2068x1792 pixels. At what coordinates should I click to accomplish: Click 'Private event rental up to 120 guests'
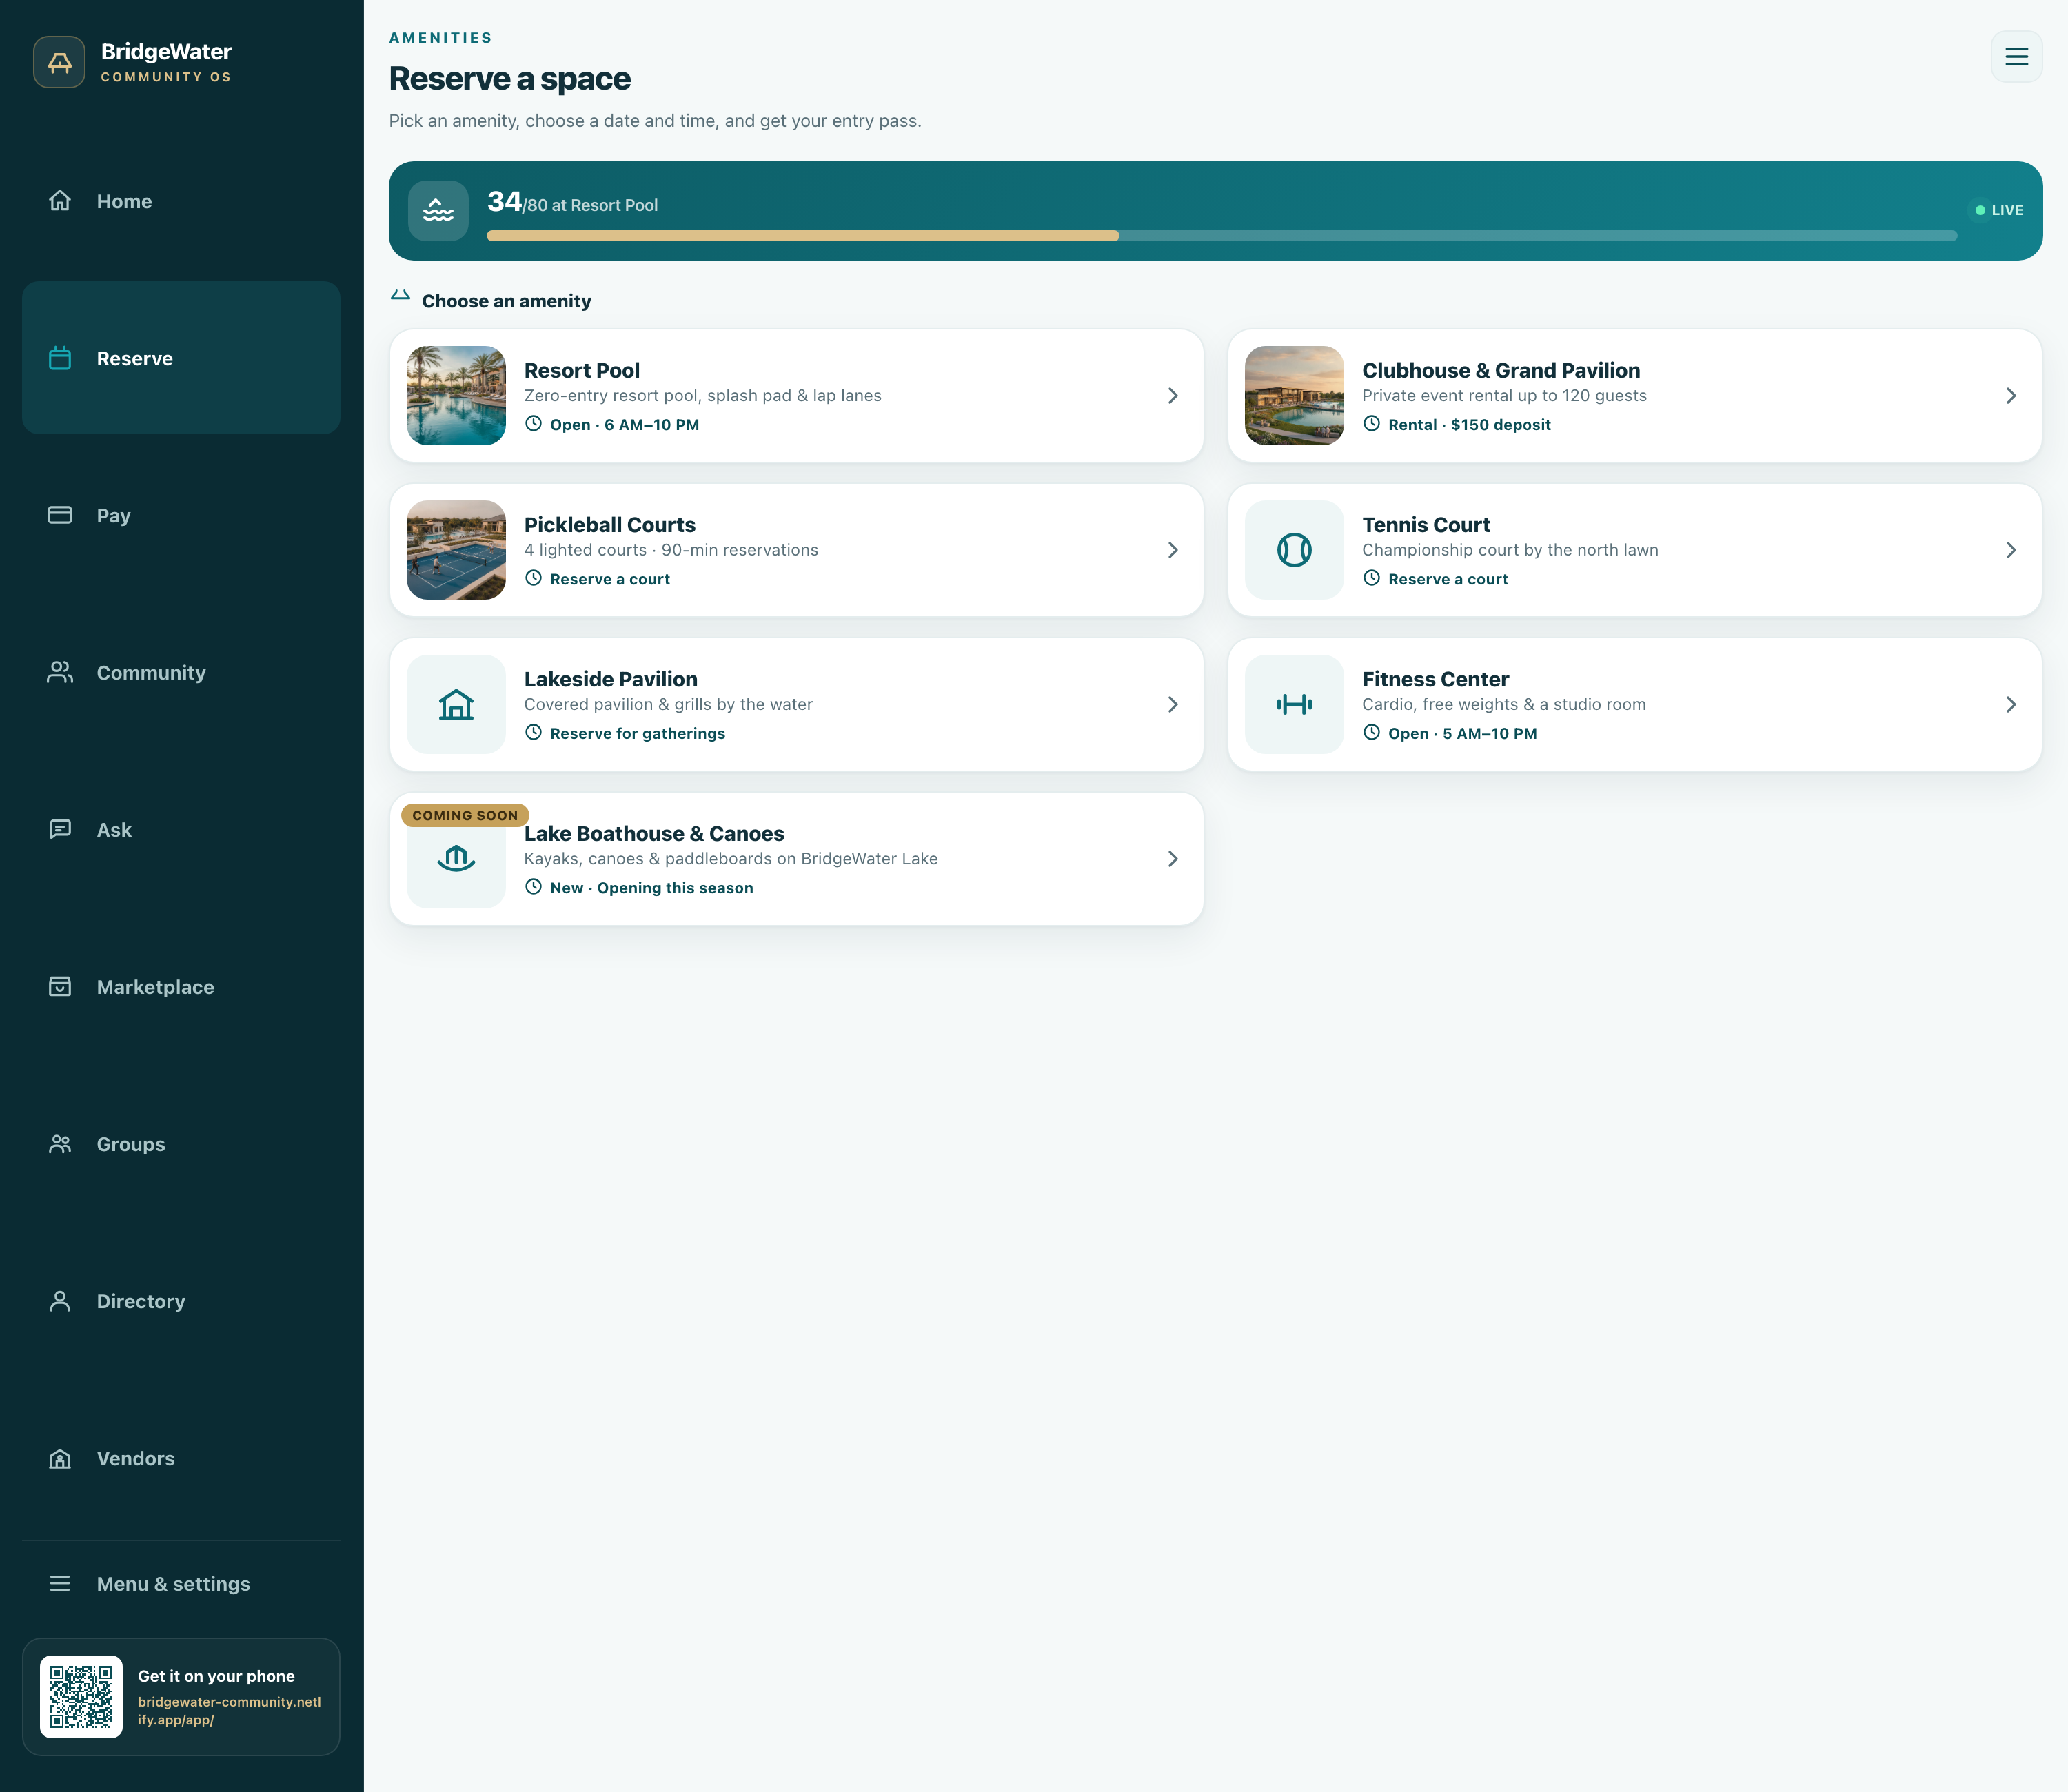click(1504, 395)
